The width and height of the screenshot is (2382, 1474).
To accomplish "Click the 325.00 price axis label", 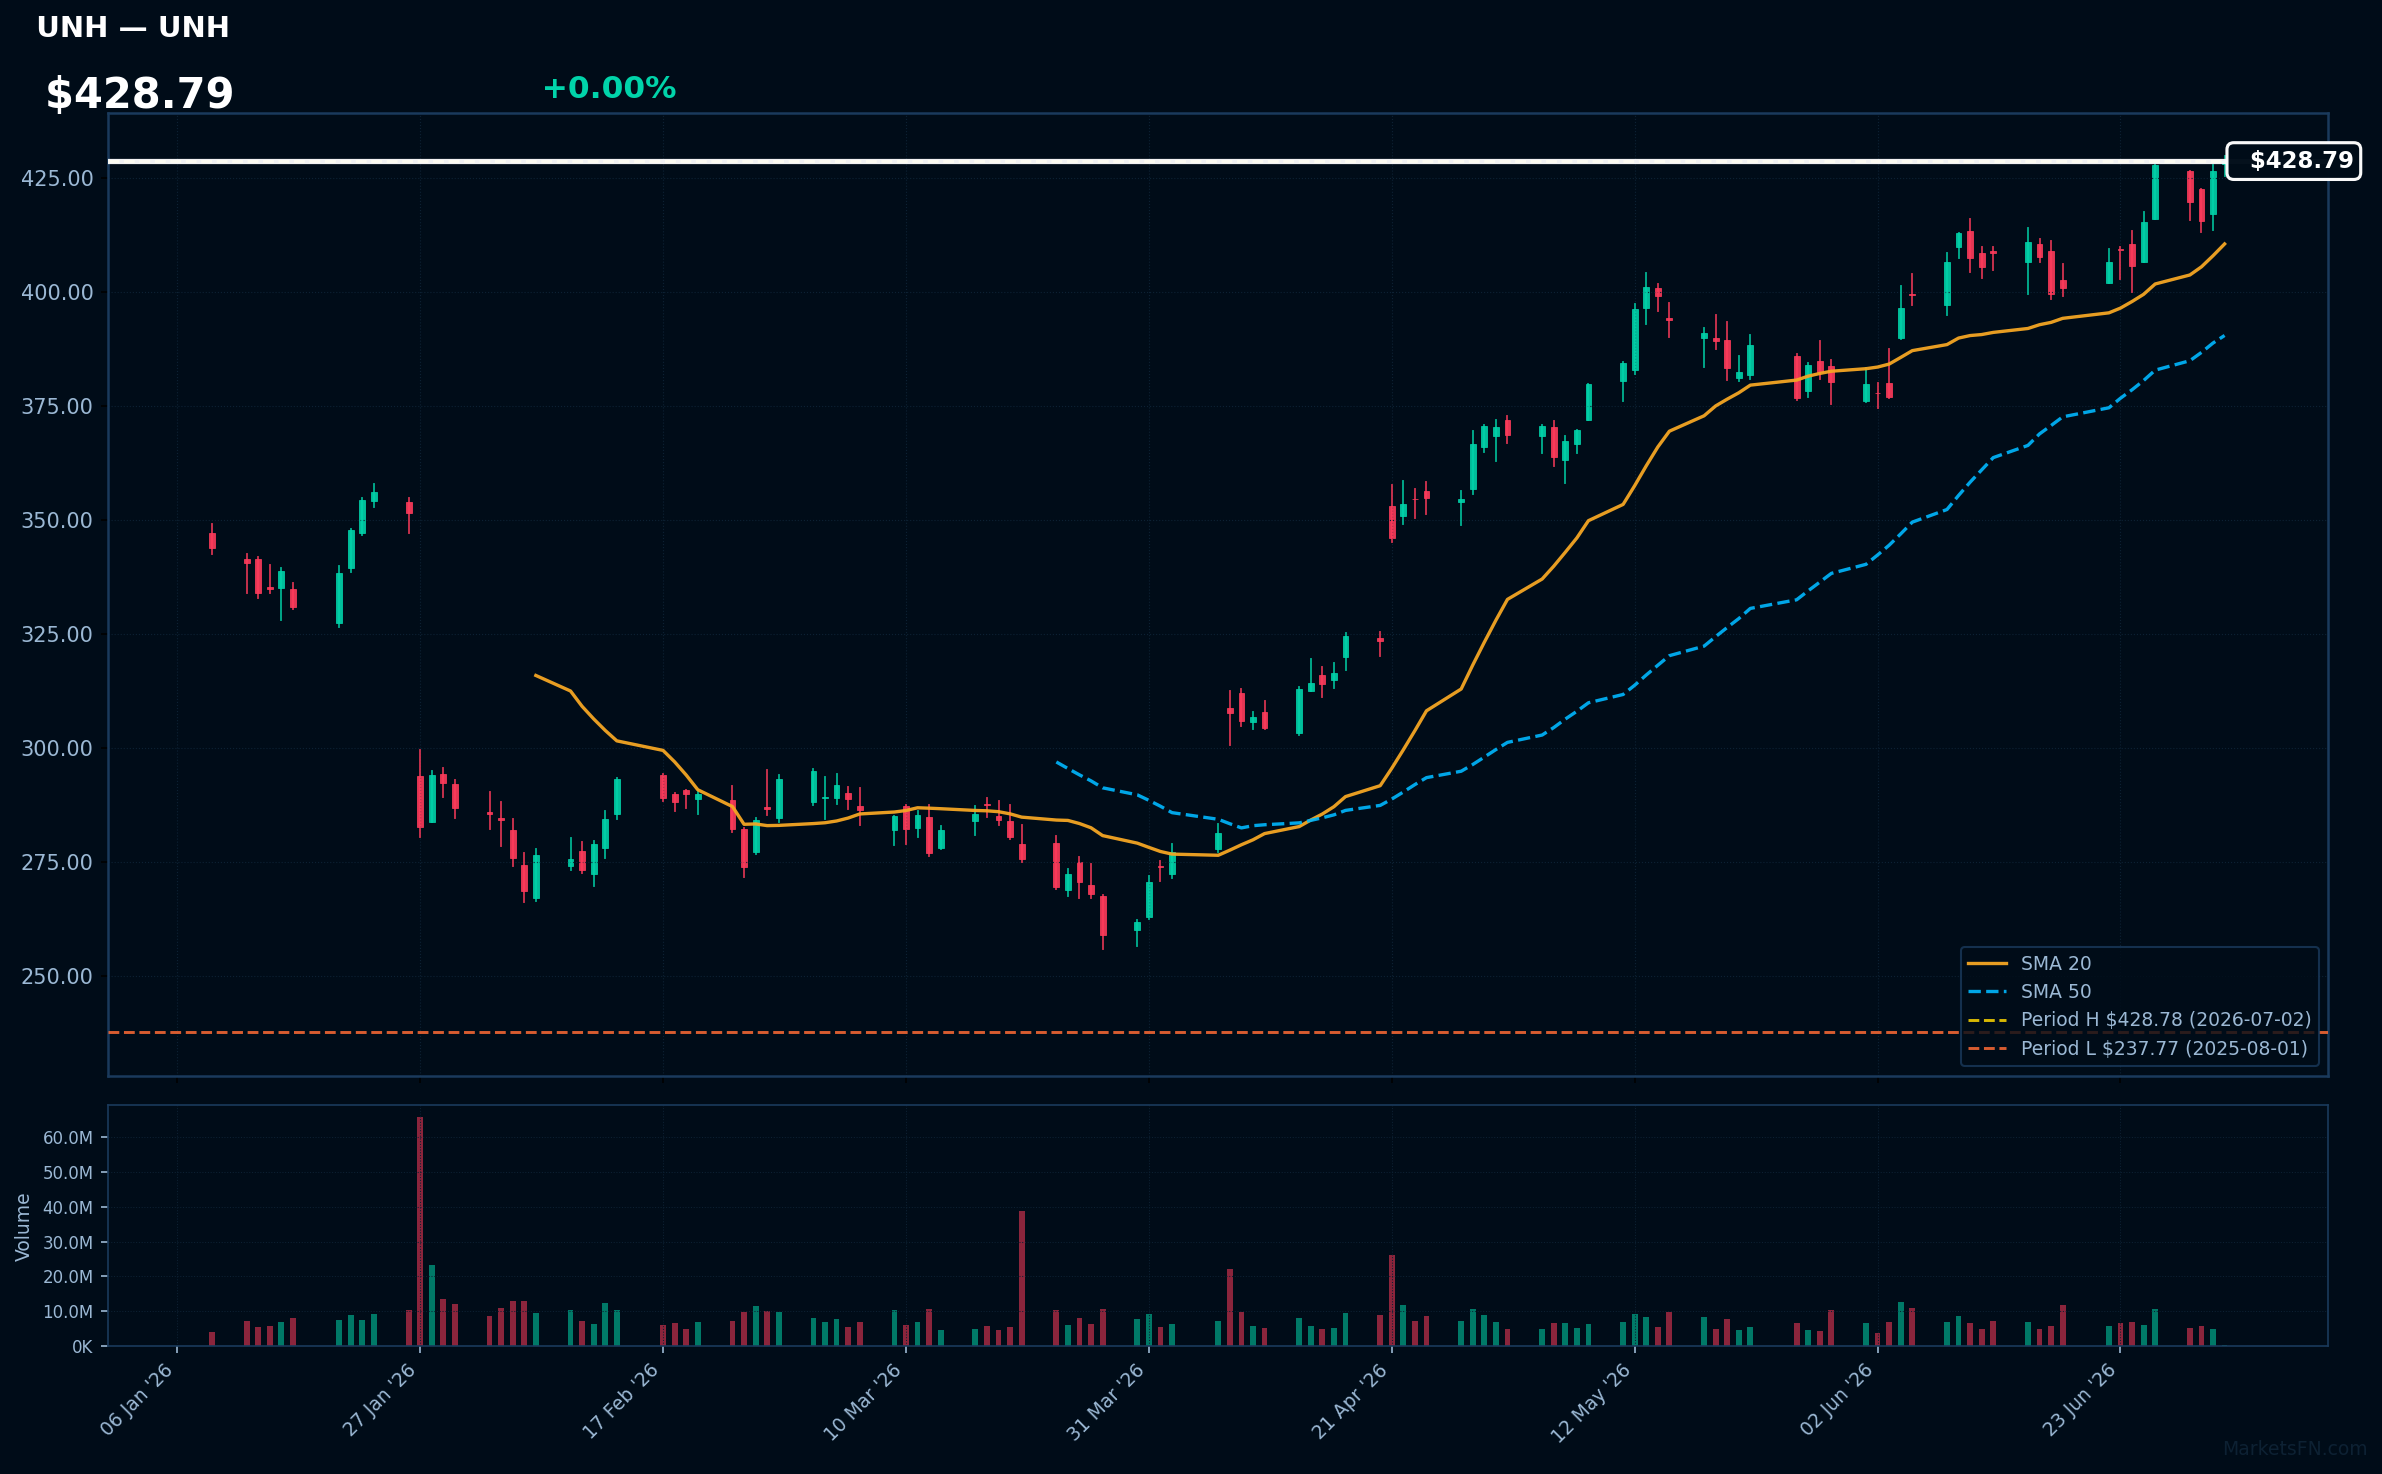I will 57,634.
